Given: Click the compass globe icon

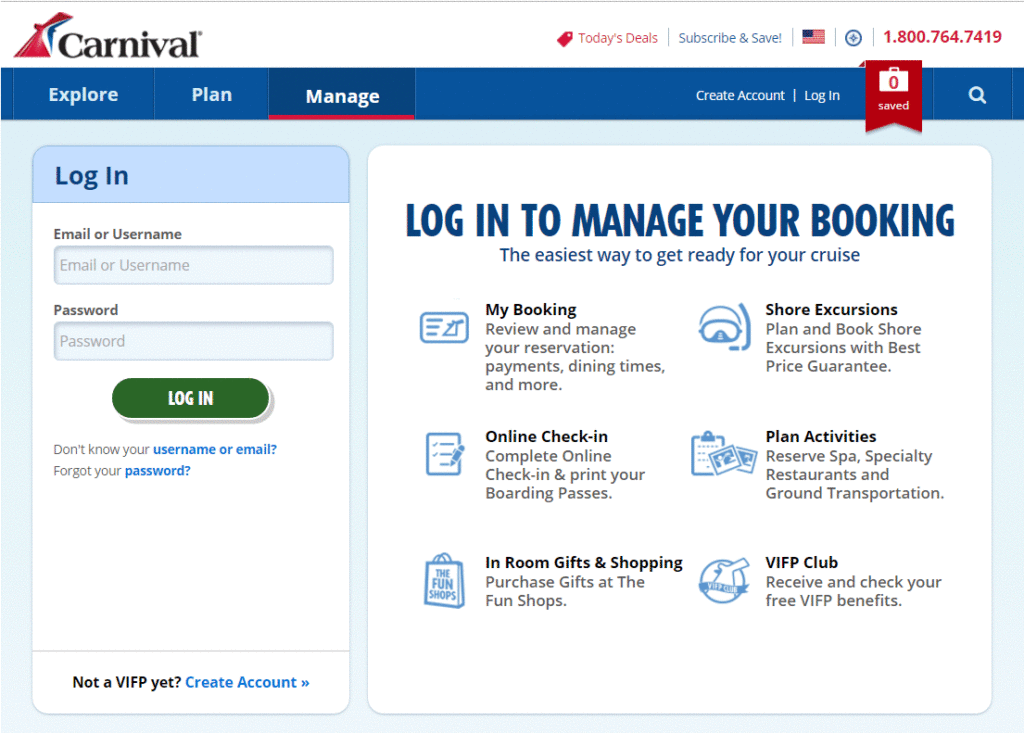Looking at the screenshot, I should click(853, 38).
